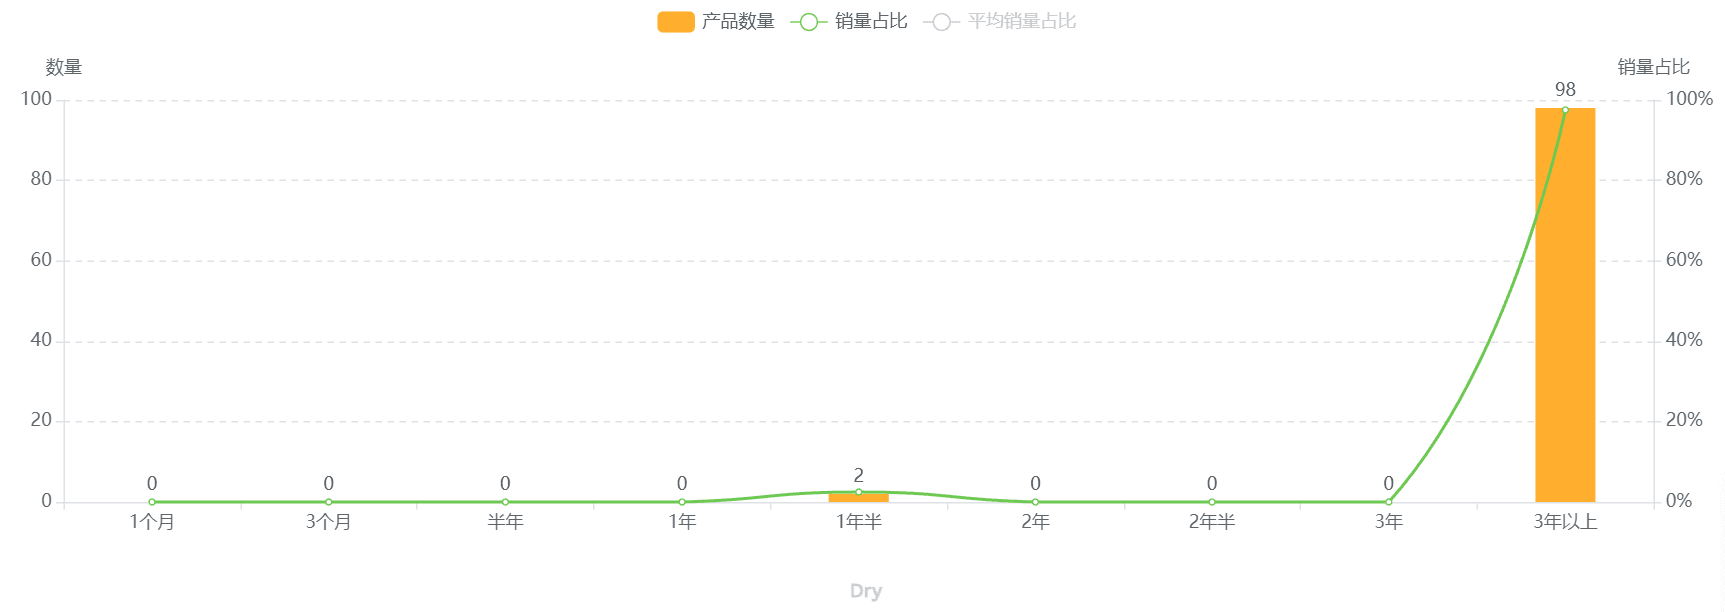Click the grey Dry label below the chart
This screenshot has width=1725, height=612.
click(x=865, y=591)
